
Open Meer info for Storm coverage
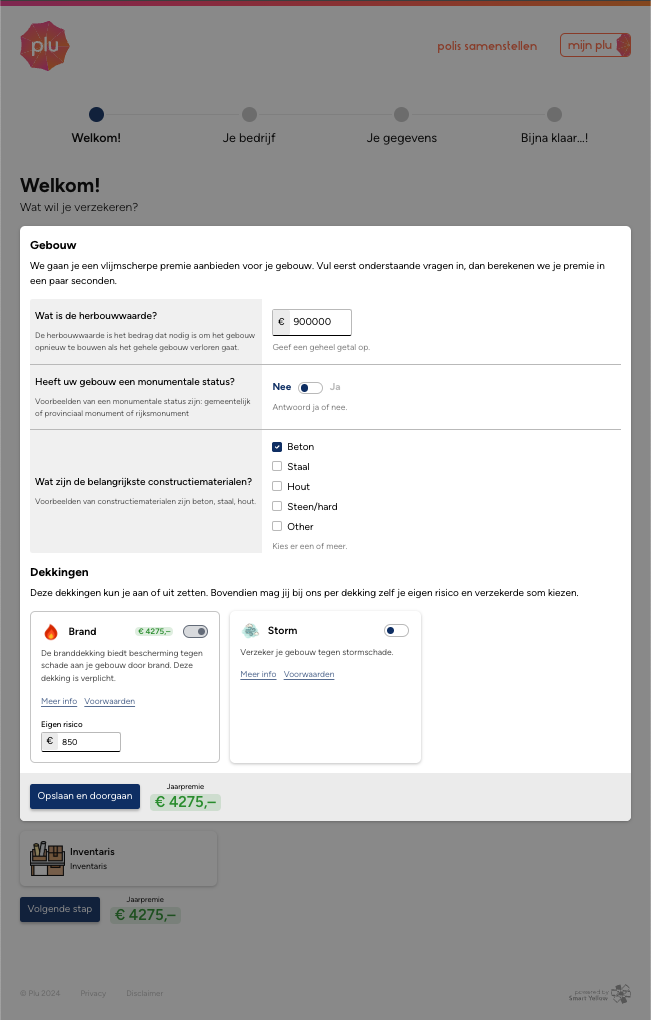[258, 674]
